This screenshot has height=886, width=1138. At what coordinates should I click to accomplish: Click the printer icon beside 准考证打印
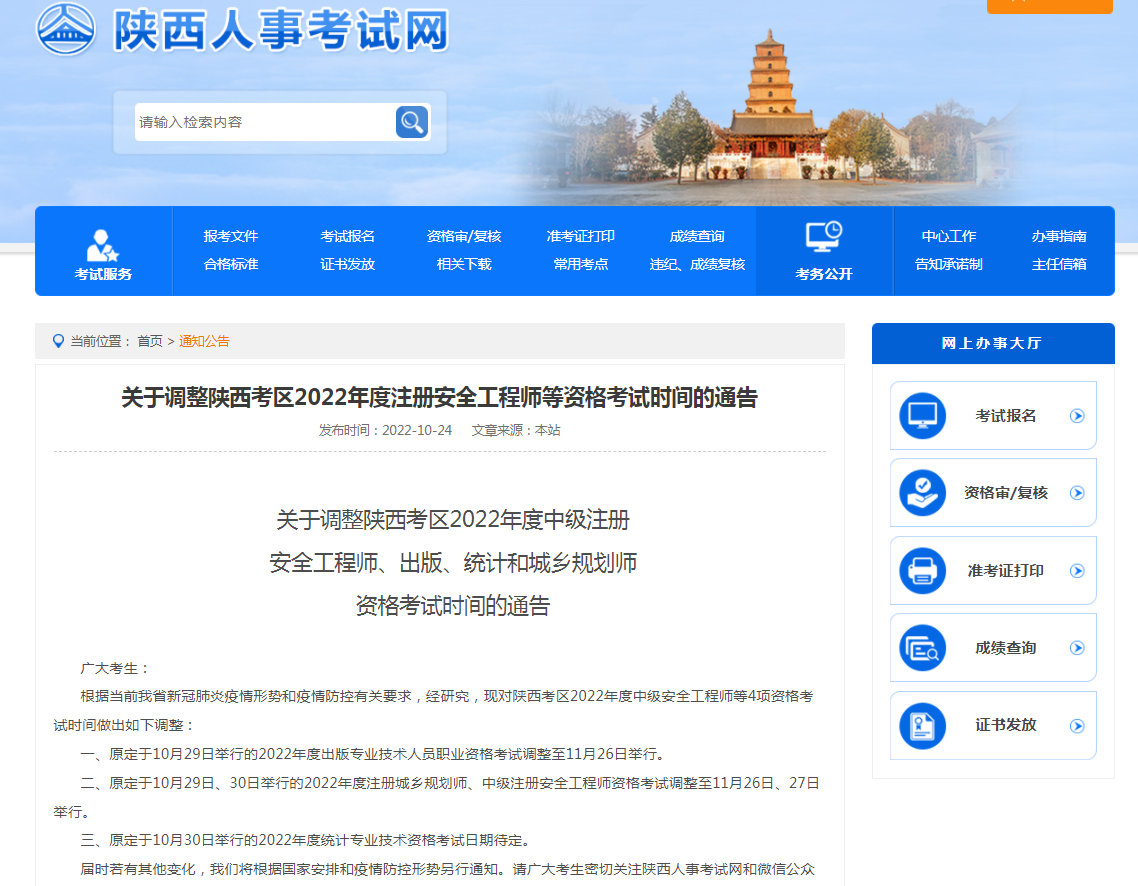(x=922, y=571)
